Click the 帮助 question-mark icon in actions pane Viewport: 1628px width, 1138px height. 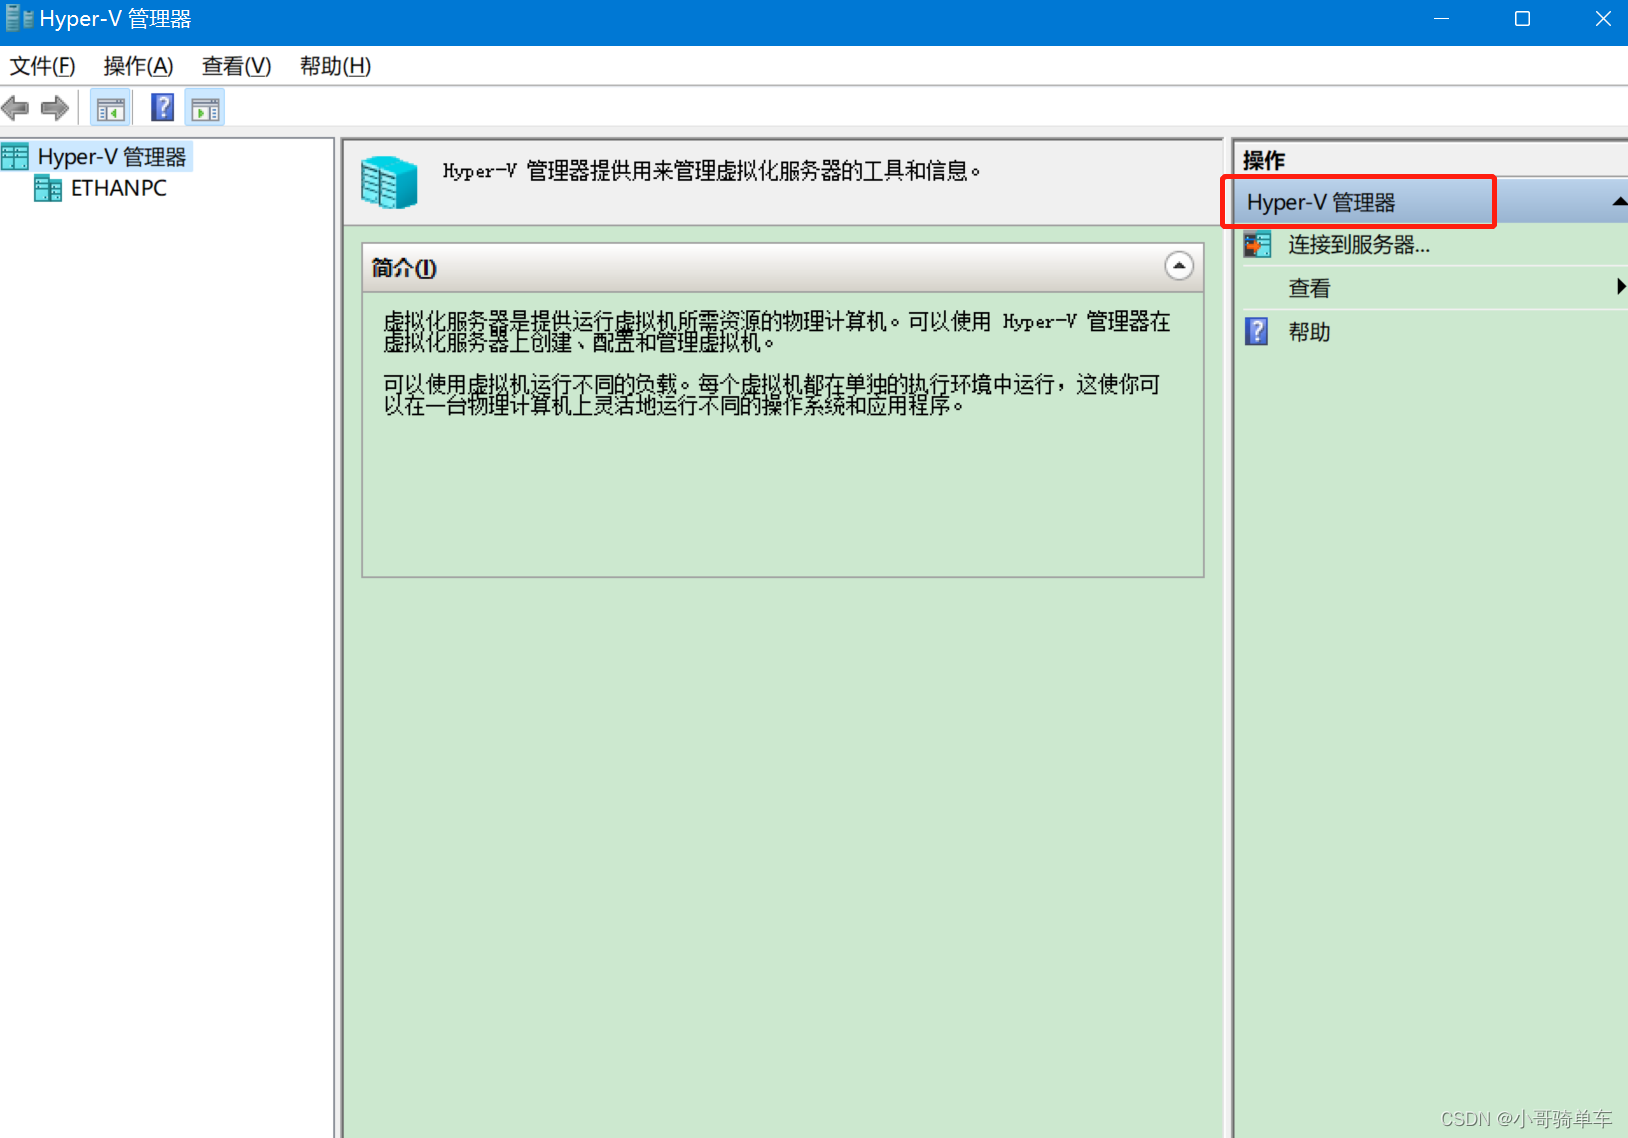click(1257, 331)
